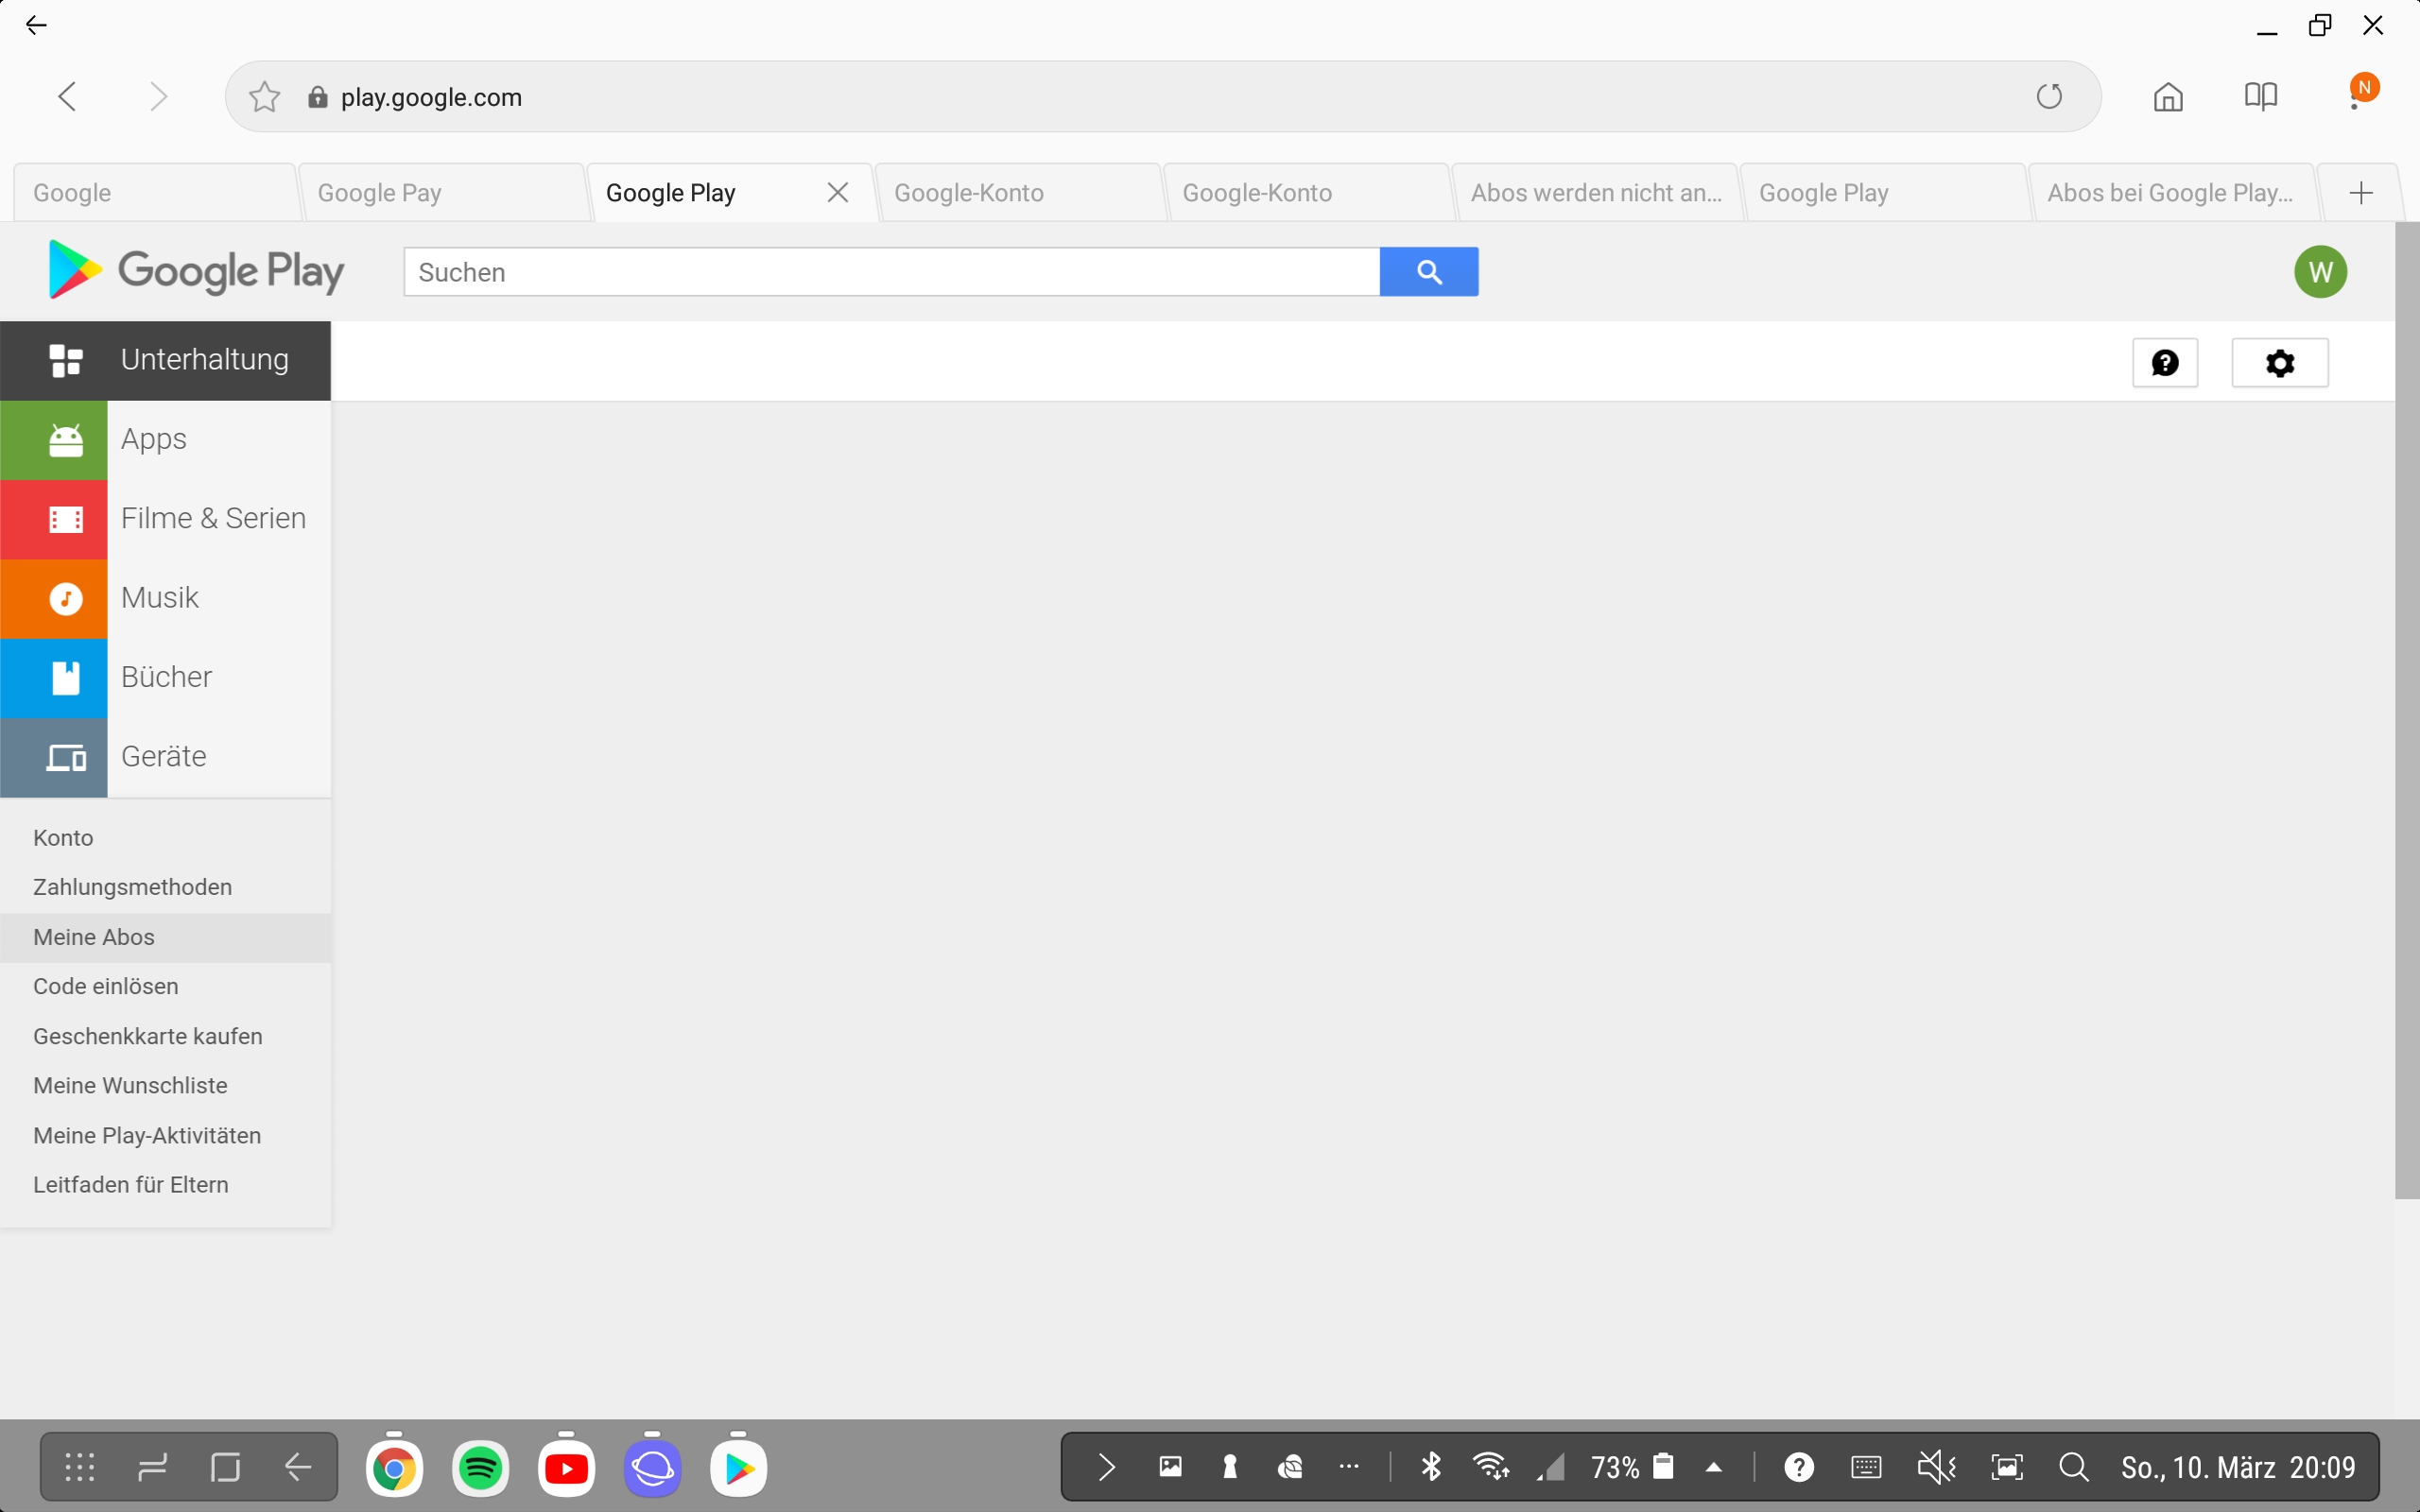The image size is (2420, 1512).
Task: Unmute the sound via speaker icon
Action: (1936, 1467)
